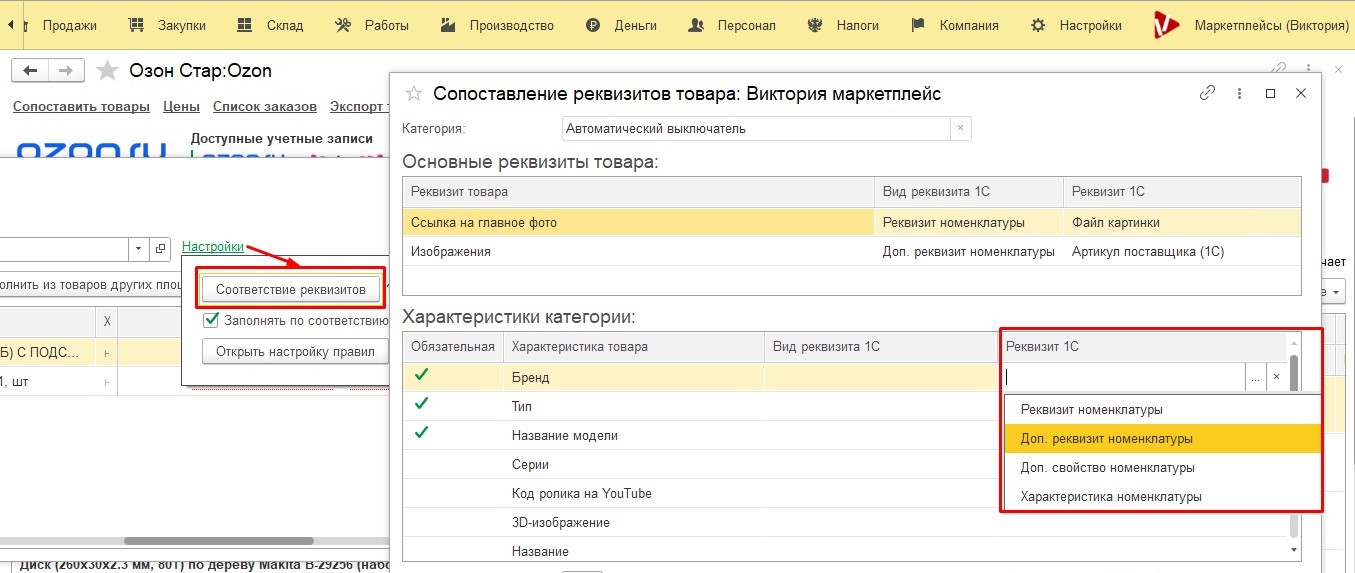The width and height of the screenshot is (1355, 573).
Task: Maximize the Сопоставление реквизитов dialog
Action: pos(1270,93)
